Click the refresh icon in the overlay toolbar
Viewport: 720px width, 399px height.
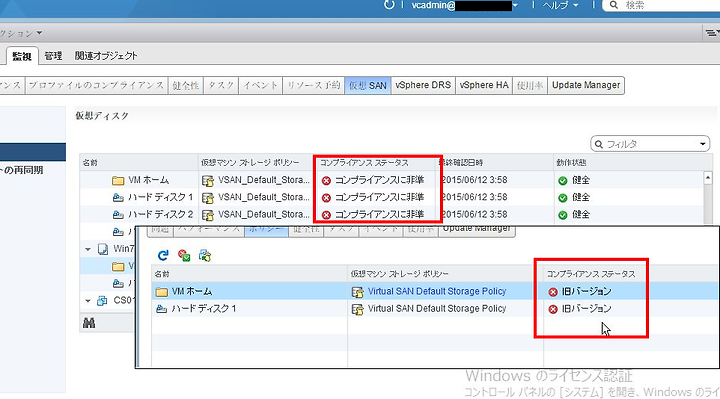pyautogui.click(x=163, y=255)
